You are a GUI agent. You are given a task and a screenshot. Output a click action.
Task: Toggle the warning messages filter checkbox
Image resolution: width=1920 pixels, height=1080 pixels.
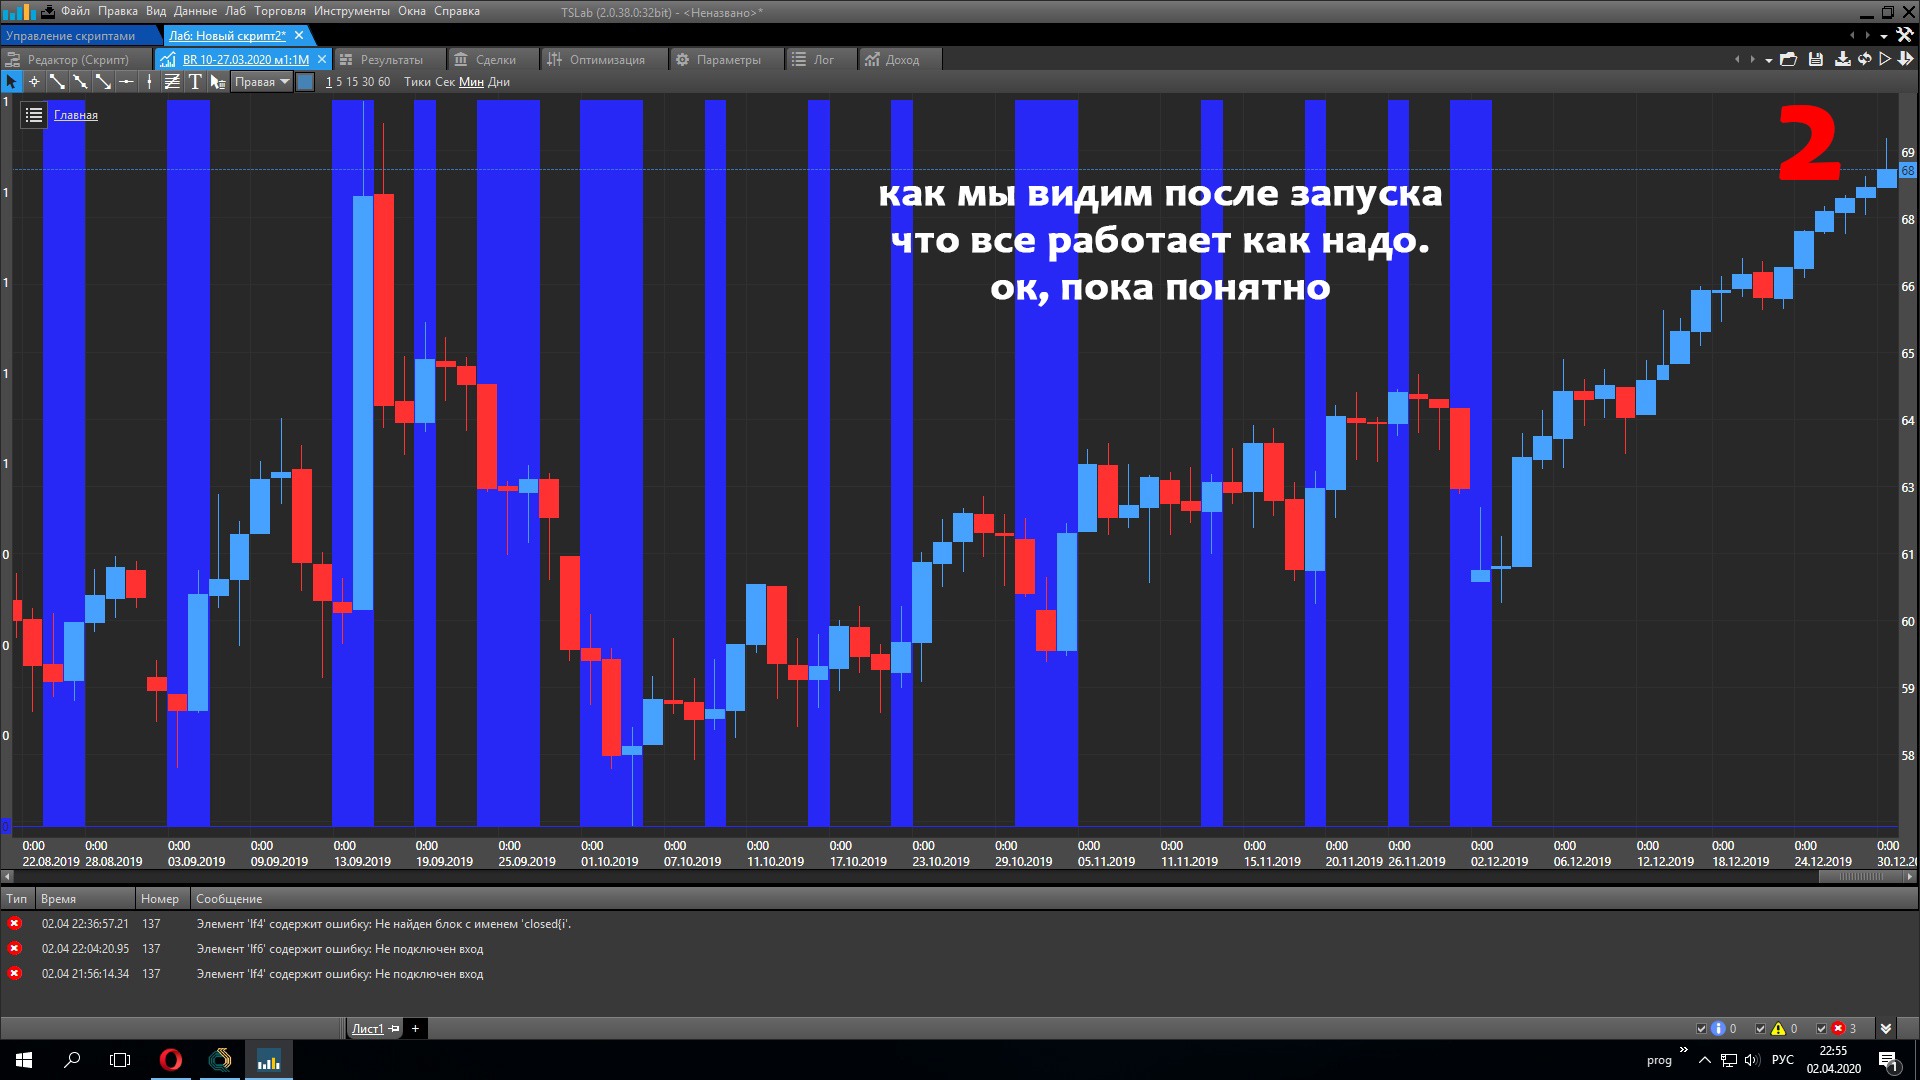click(x=1761, y=1028)
